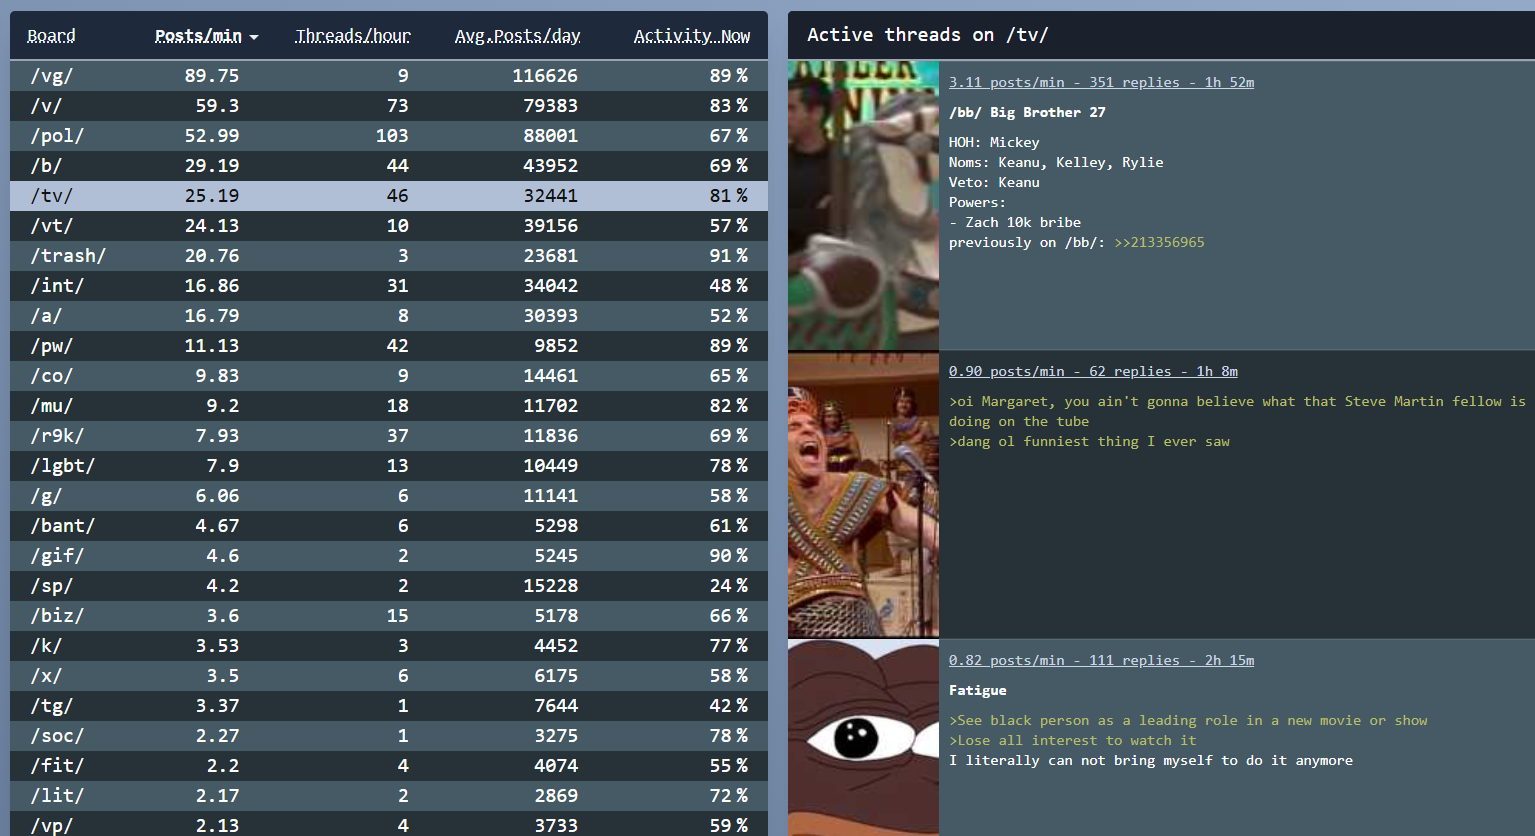Open the Big Brother thread thumbnail
Screen dimensions: 1535x836
863,205
